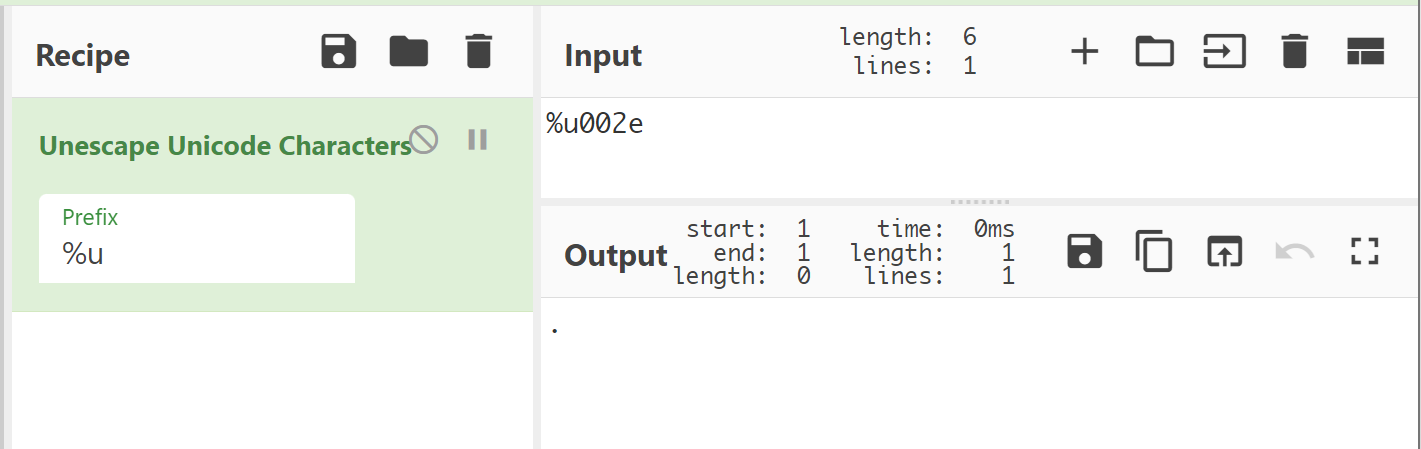1421x449 pixels.
Task: Save output to file
Action: pyautogui.click(x=1085, y=252)
